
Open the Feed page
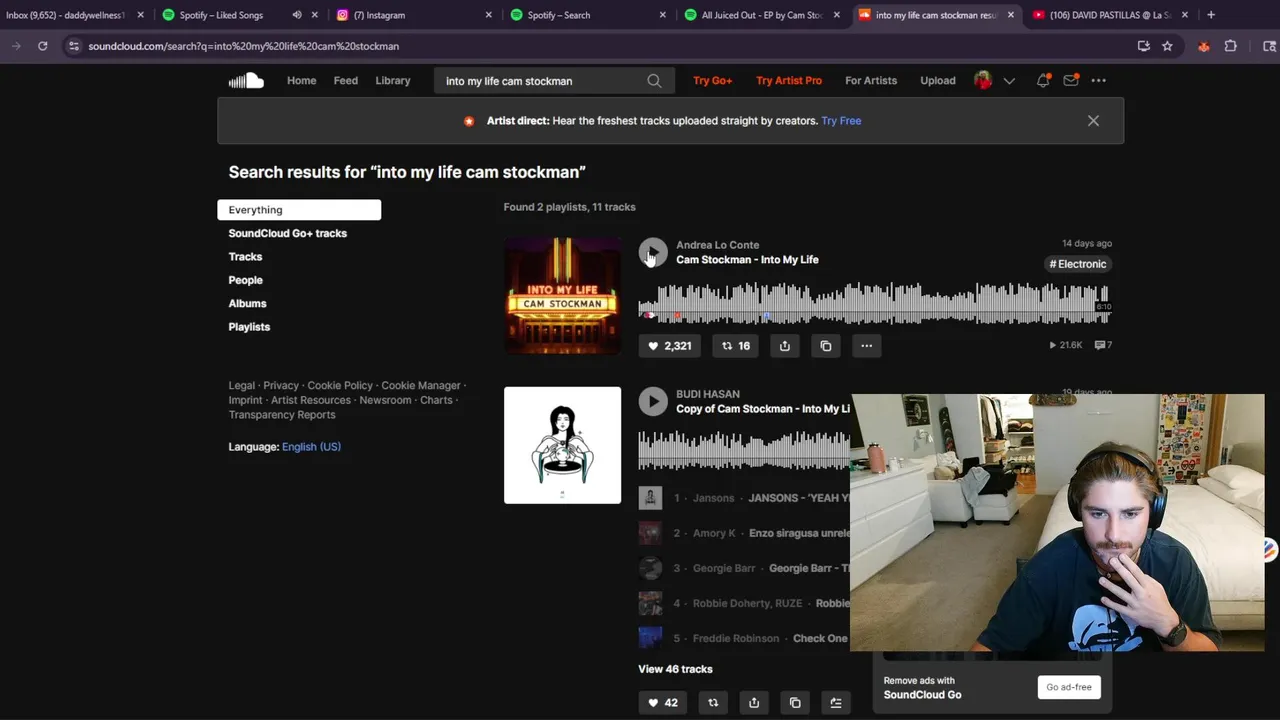click(x=346, y=81)
